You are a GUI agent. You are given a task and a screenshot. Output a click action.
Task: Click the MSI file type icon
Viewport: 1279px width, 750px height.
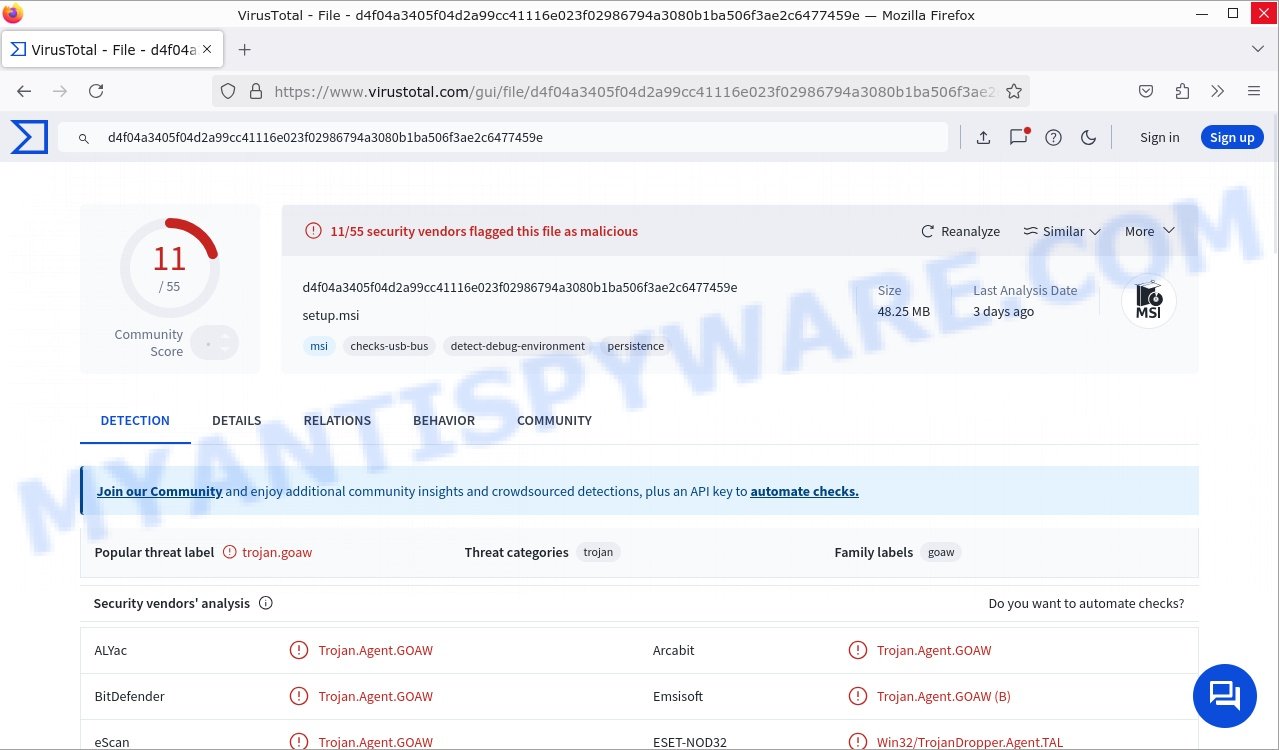1149,301
